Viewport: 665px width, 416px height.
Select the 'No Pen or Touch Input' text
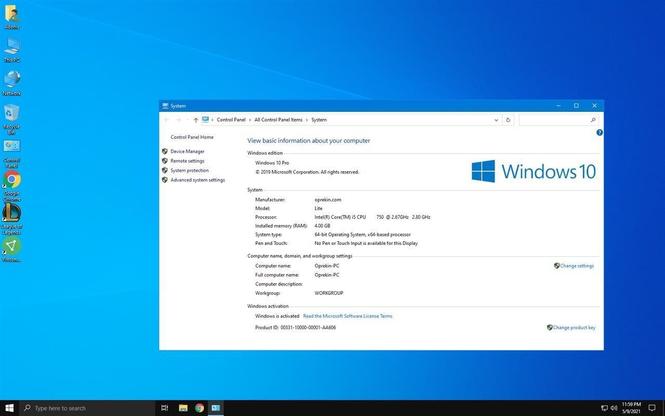tap(366, 243)
